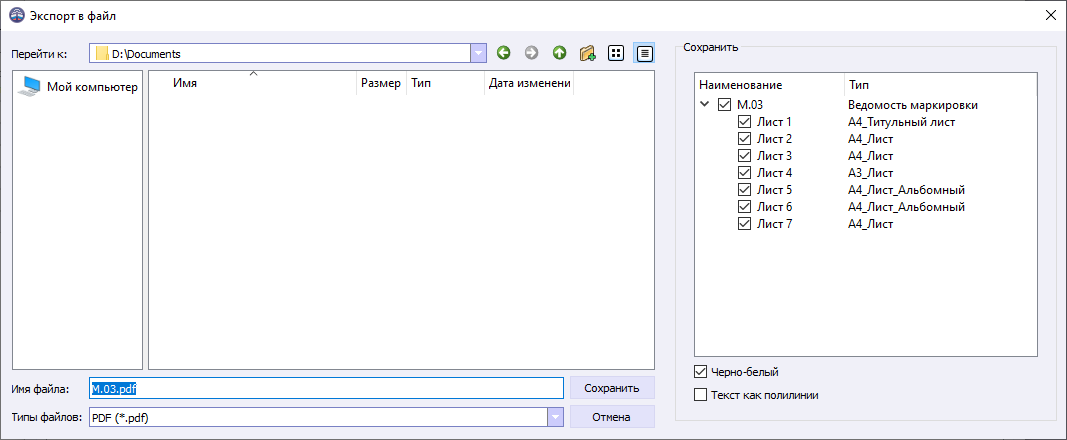Screen dimensions: 1067x440
Task: Uncheck Лист 5 checkbox
Action: (x=744, y=190)
